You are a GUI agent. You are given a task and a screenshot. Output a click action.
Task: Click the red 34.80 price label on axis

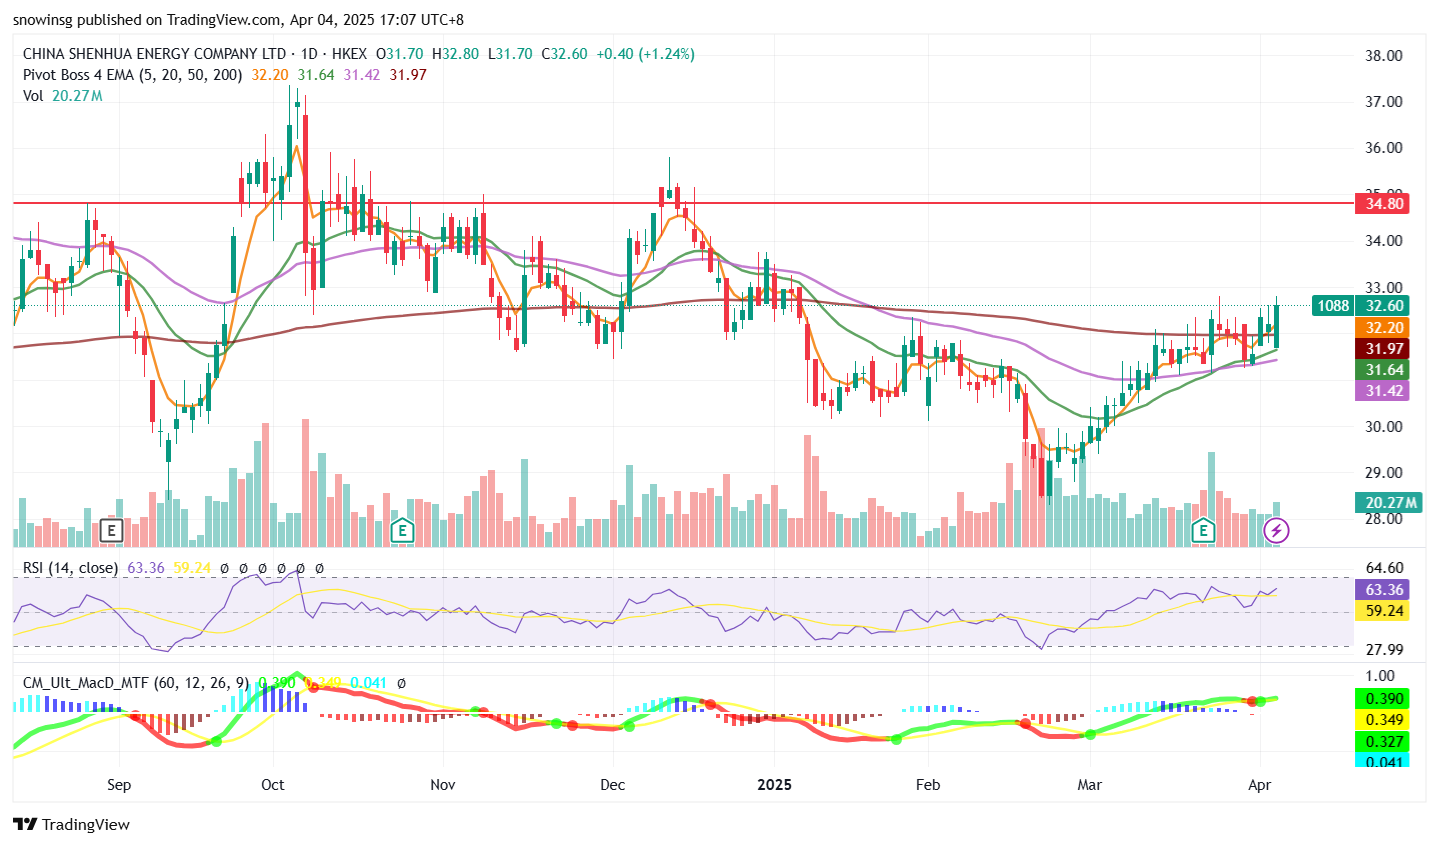[1381, 204]
